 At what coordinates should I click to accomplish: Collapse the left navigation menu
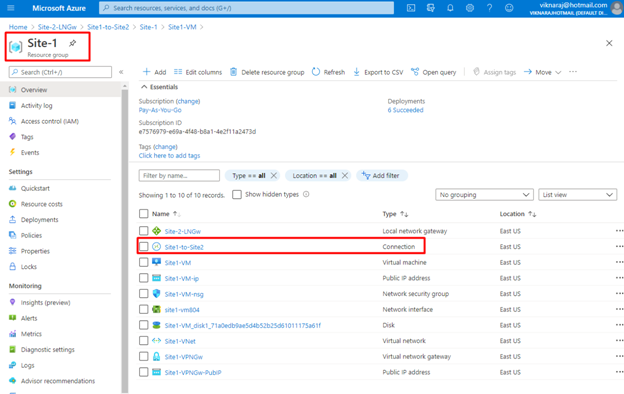point(121,72)
